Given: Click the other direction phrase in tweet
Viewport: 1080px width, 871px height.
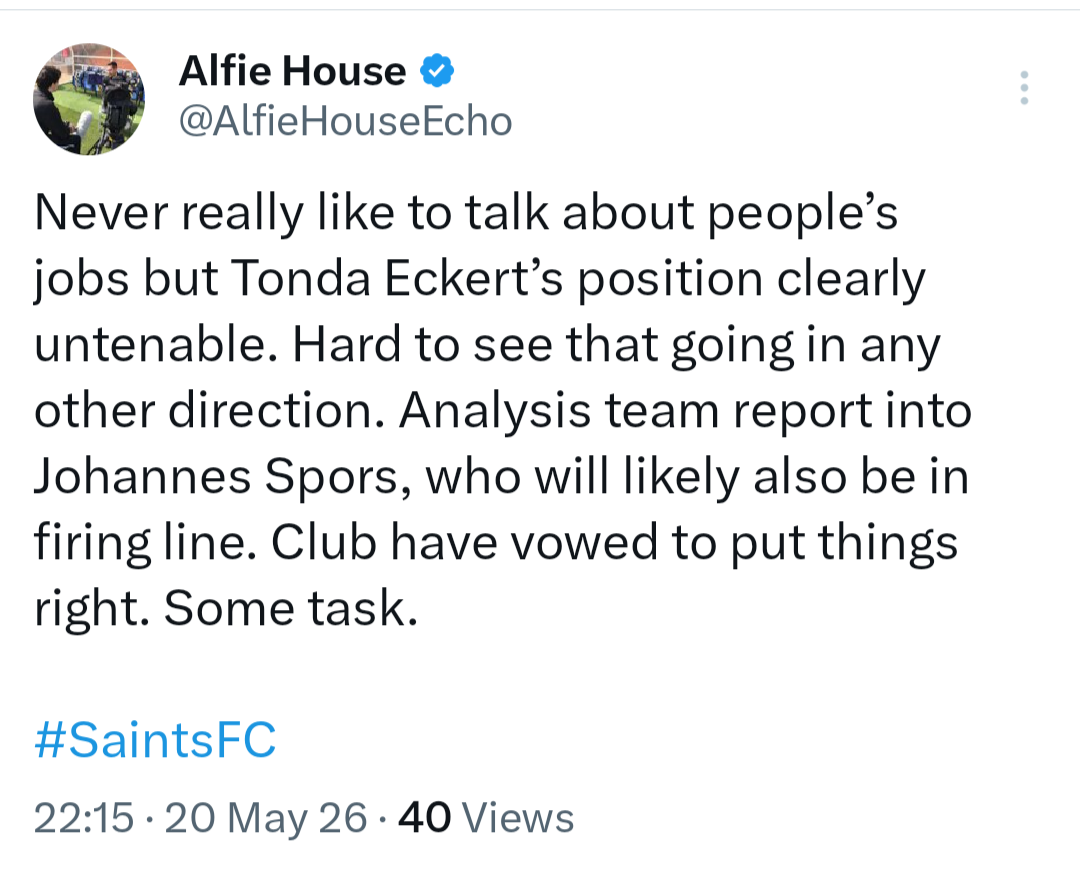Looking at the screenshot, I should (x=209, y=411).
